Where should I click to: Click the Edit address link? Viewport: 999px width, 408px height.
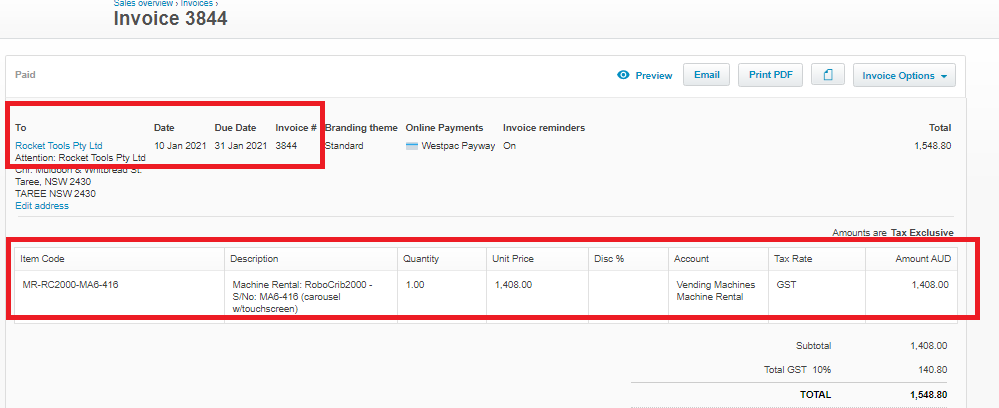pyautogui.click(x=42, y=206)
